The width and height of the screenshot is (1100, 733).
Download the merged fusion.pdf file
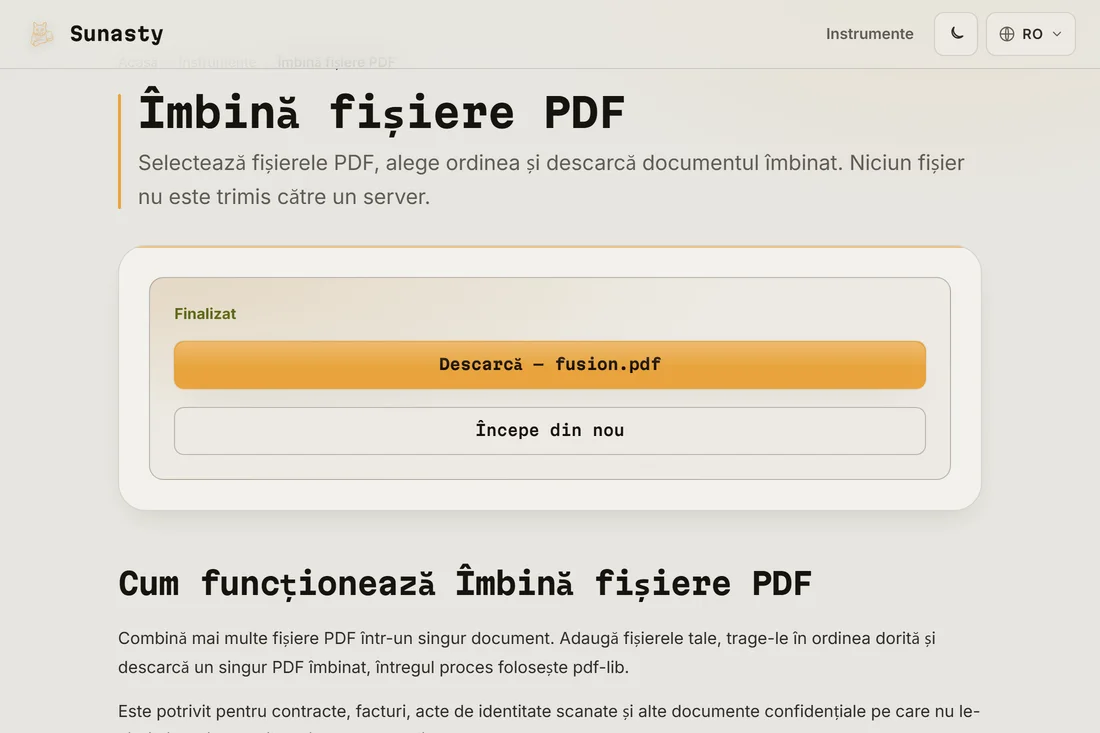tap(549, 365)
